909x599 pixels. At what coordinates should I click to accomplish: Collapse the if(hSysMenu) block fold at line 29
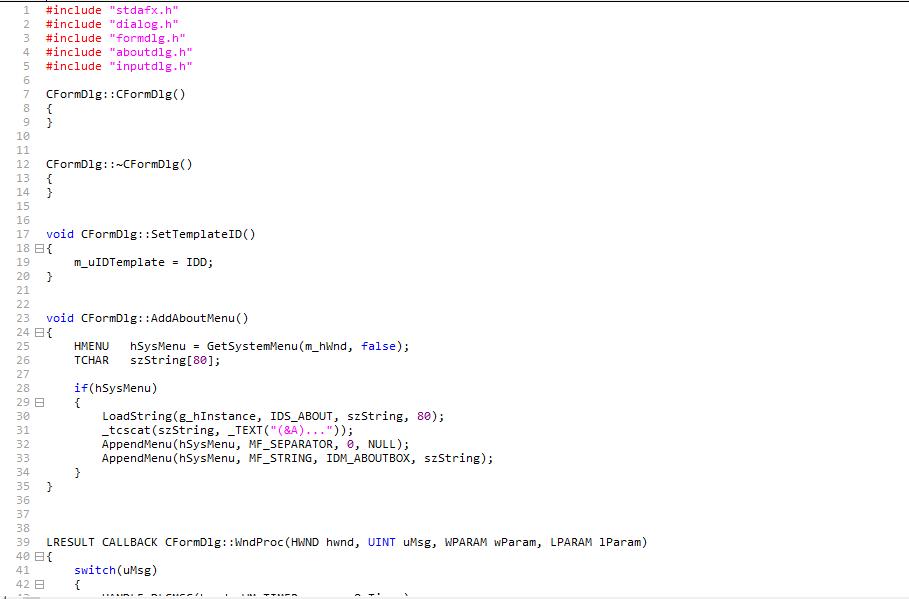click(39, 402)
